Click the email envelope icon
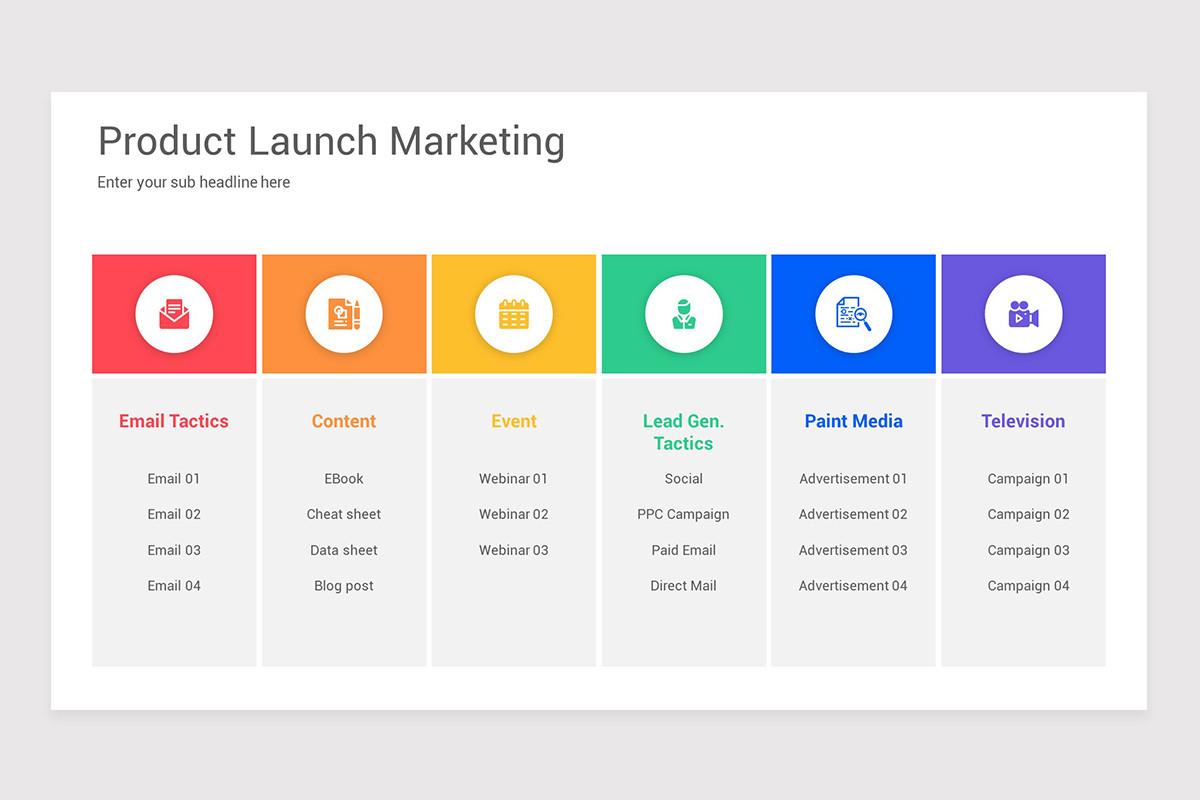Image resolution: width=1200 pixels, height=800 pixels. coord(174,315)
